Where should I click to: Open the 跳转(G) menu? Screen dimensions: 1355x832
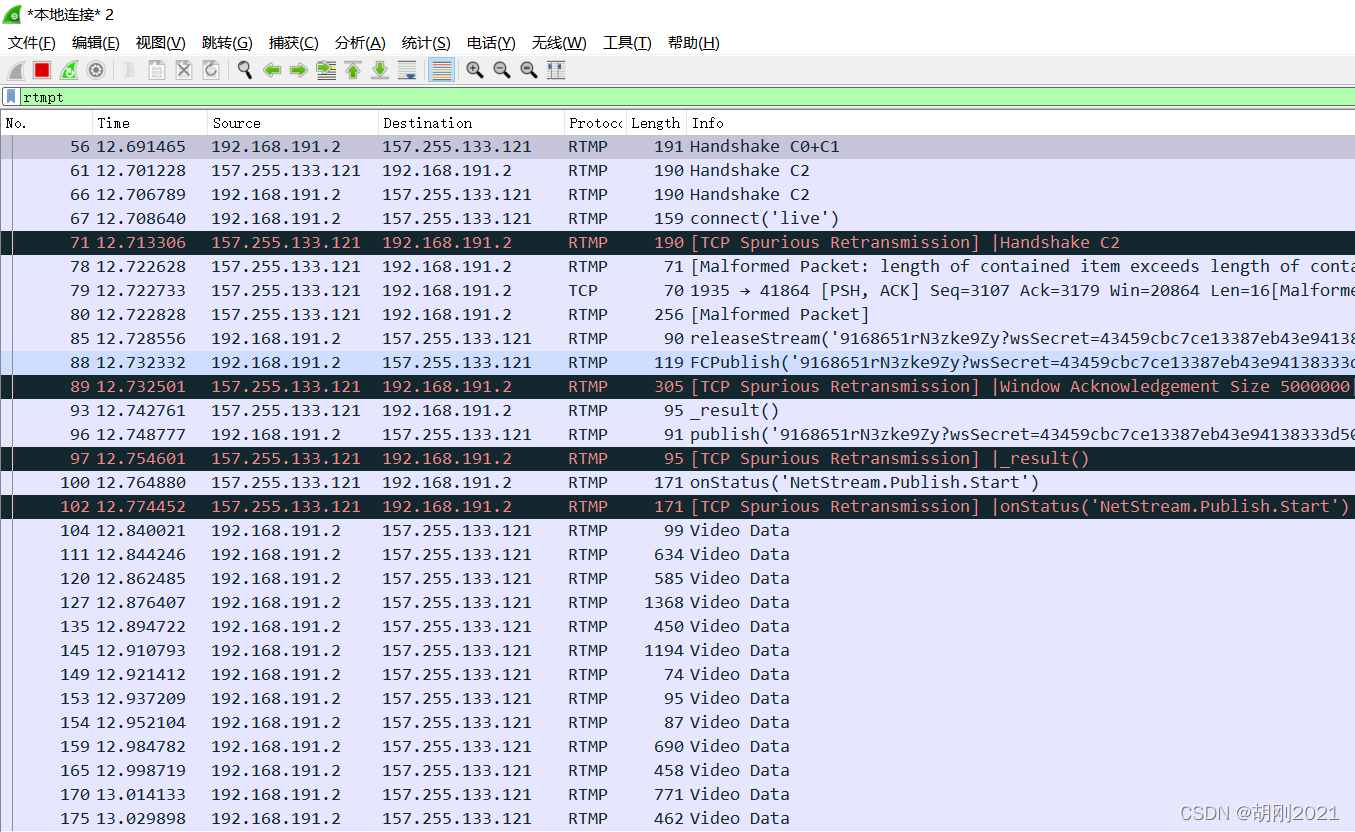pyautogui.click(x=227, y=43)
